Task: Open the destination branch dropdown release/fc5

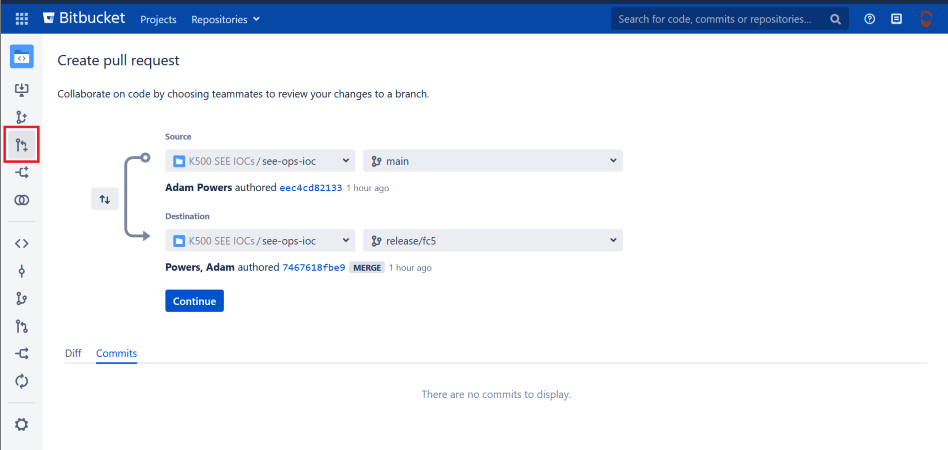Action: point(492,240)
